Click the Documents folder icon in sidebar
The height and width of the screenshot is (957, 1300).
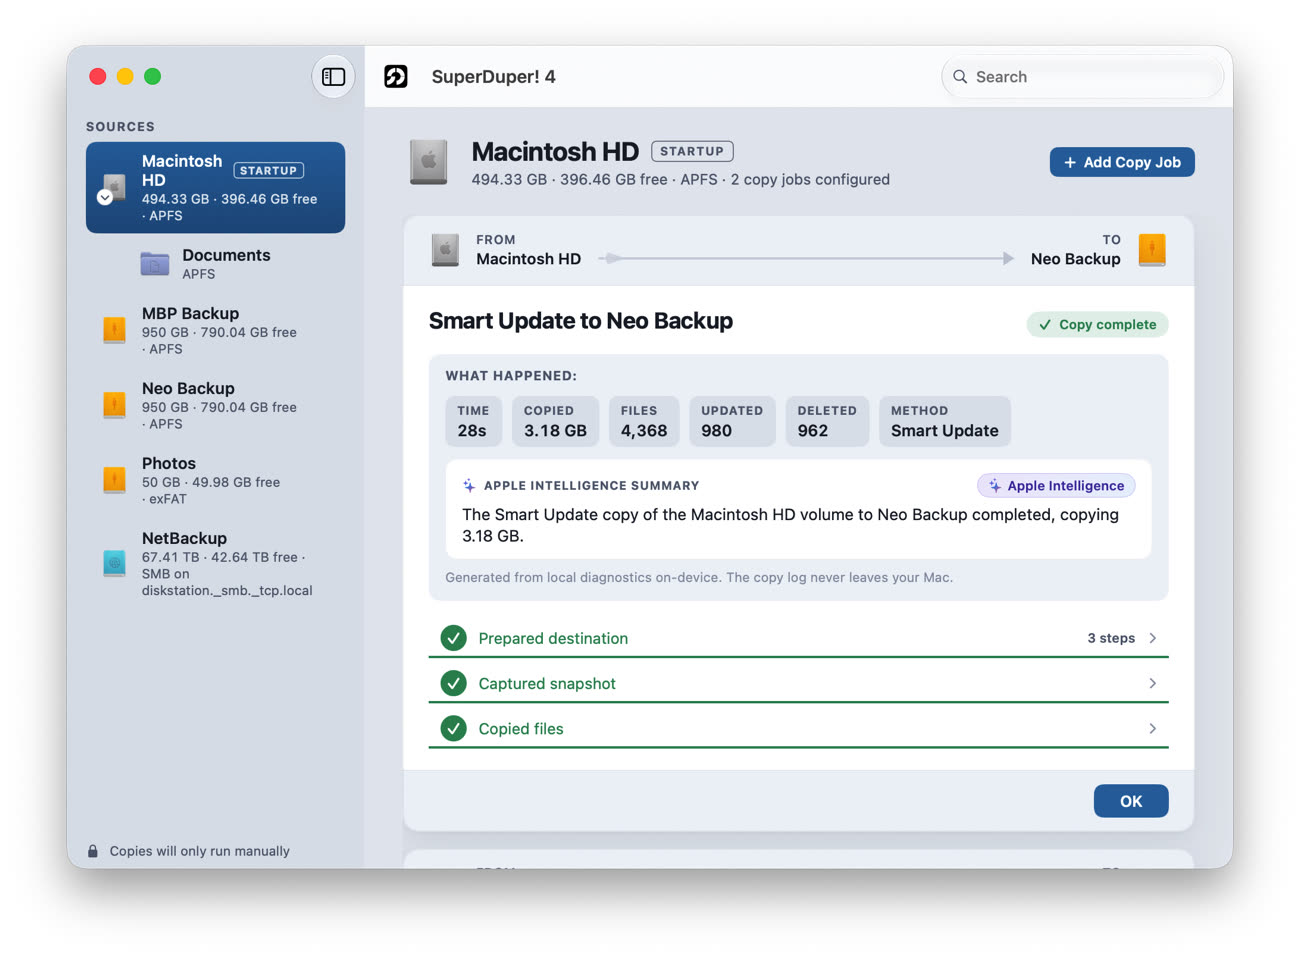click(x=155, y=264)
